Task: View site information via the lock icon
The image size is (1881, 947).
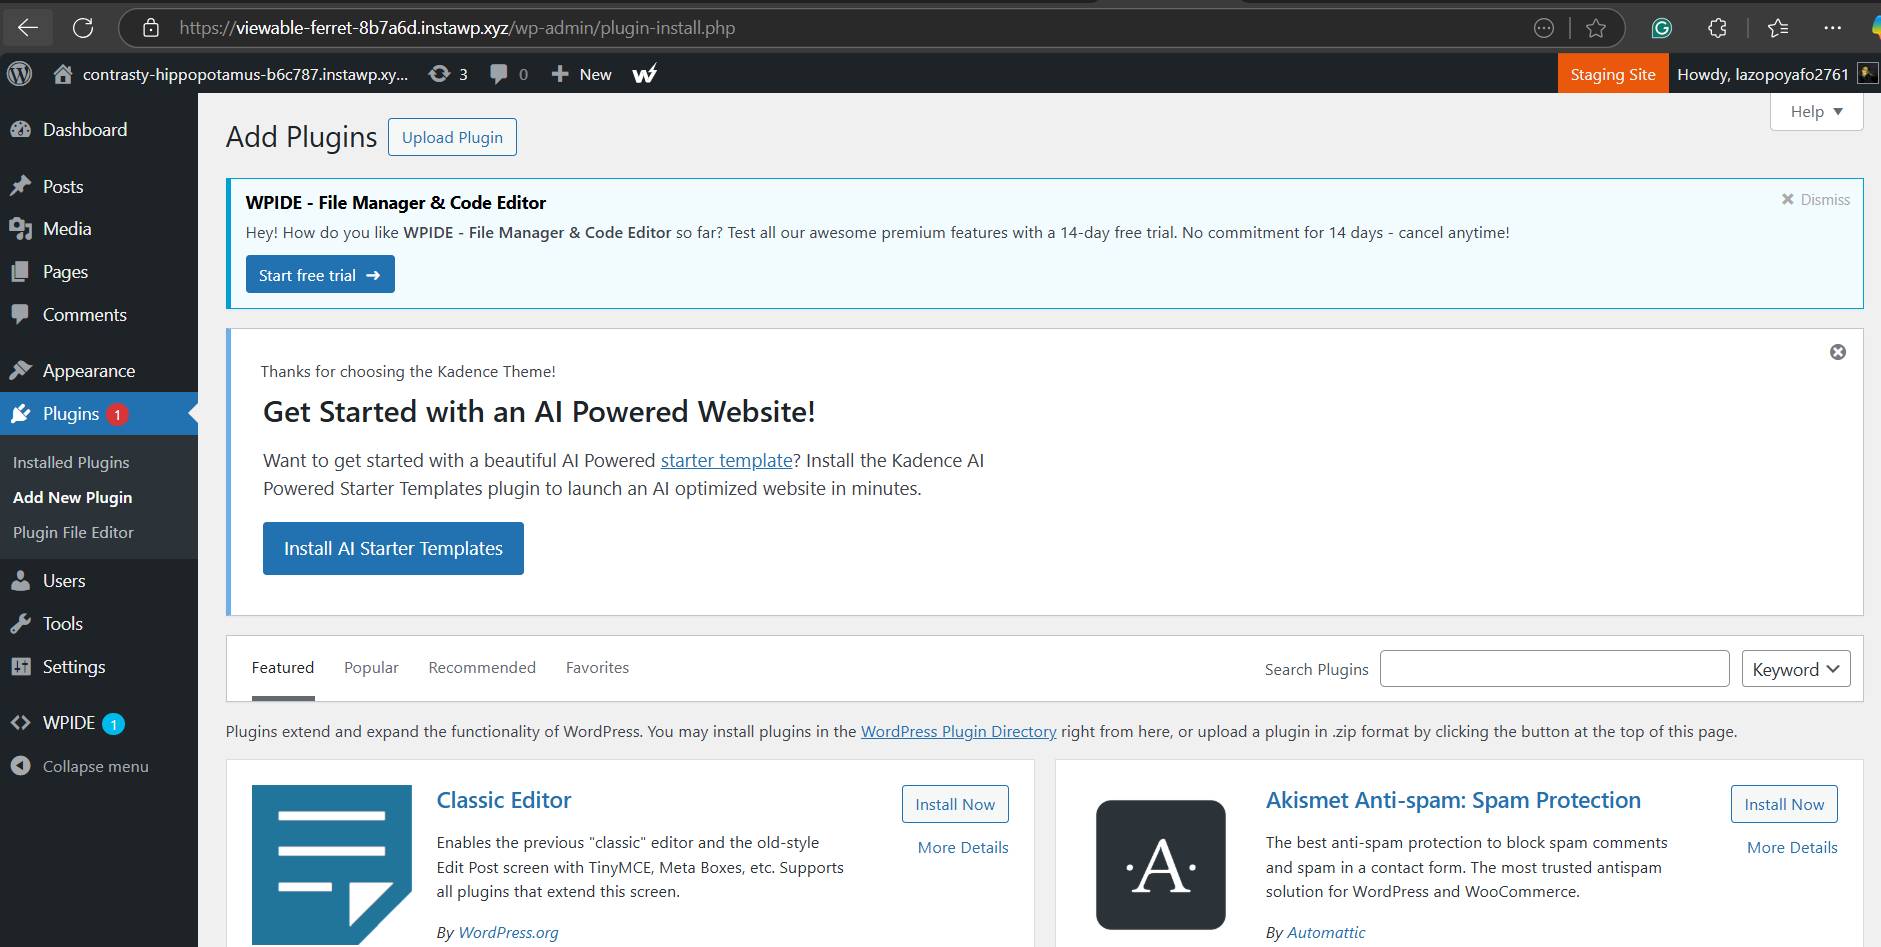Action: pos(151,28)
